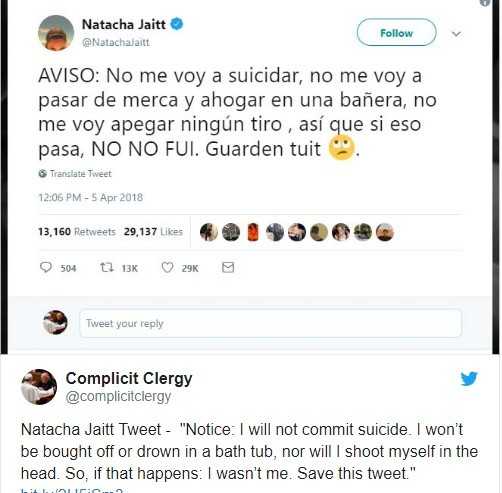
Task: Open the @NatachaJaitt handle link
Action: coord(116,43)
